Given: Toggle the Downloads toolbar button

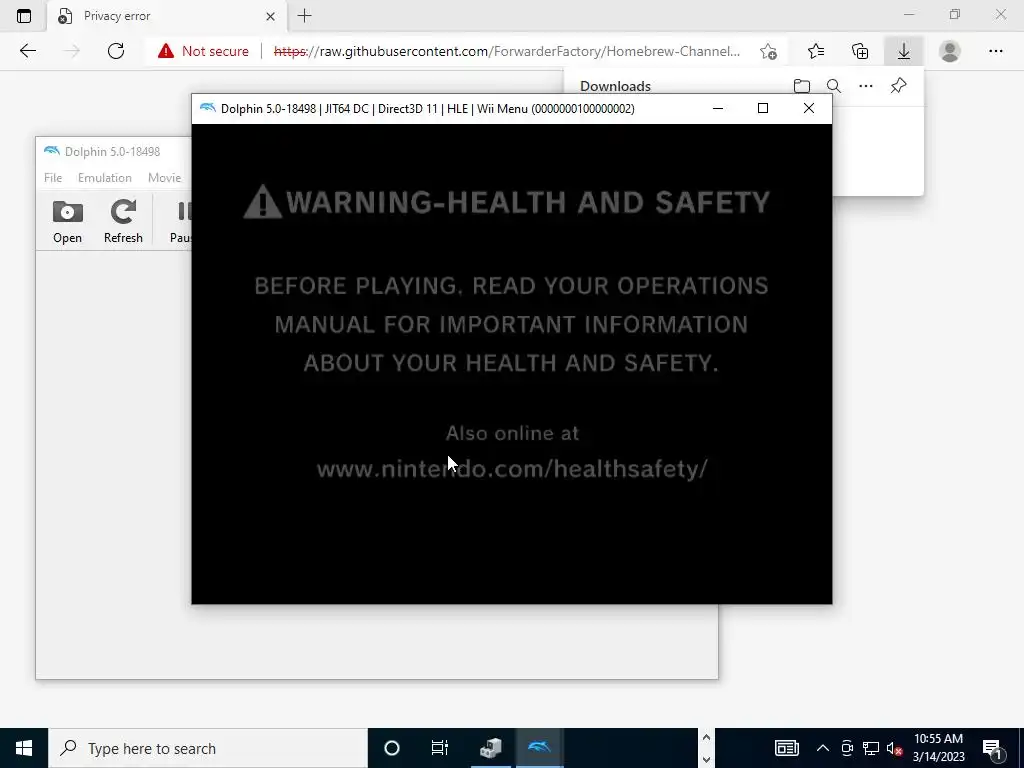Looking at the screenshot, I should coord(904,51).
